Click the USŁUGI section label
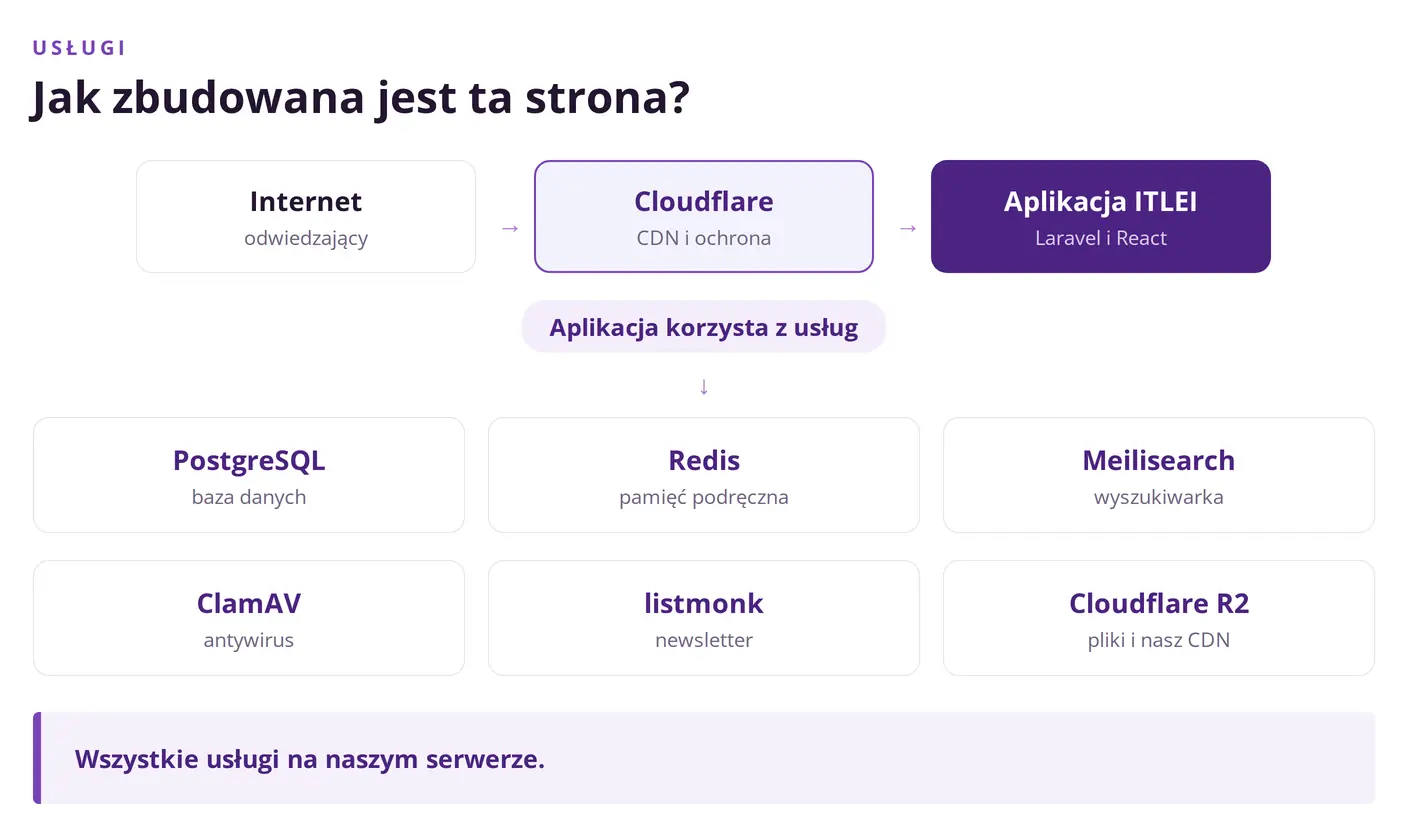This screenshot has width=1408, height=838. pyautogui.click(x=79, y=48)
